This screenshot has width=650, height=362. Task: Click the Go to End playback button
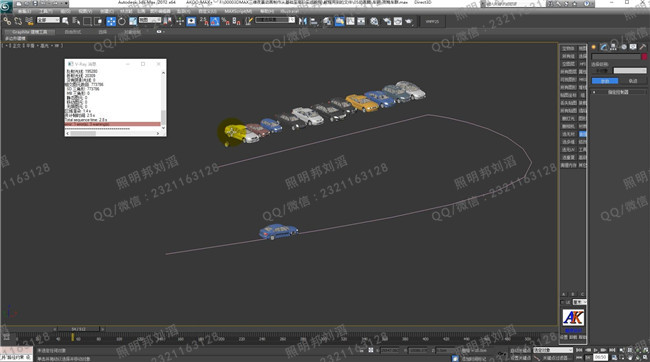(612, 350)
